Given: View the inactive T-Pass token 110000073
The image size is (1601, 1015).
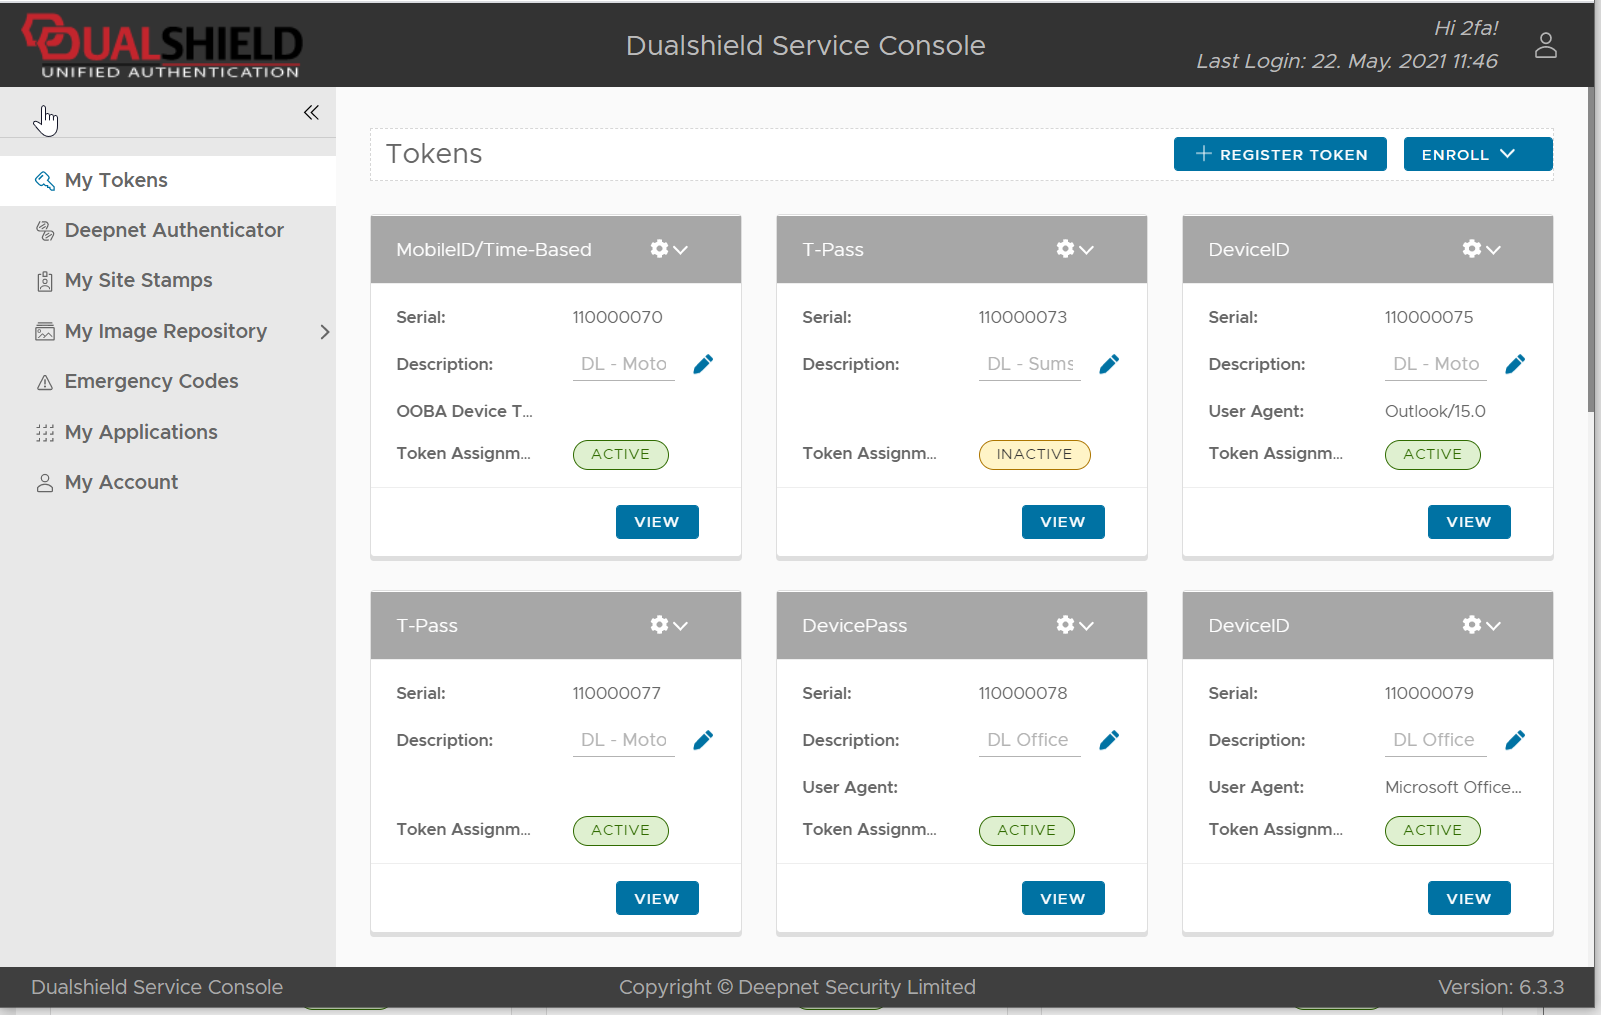Looking at the screenshot, I should click(1062, 522).
